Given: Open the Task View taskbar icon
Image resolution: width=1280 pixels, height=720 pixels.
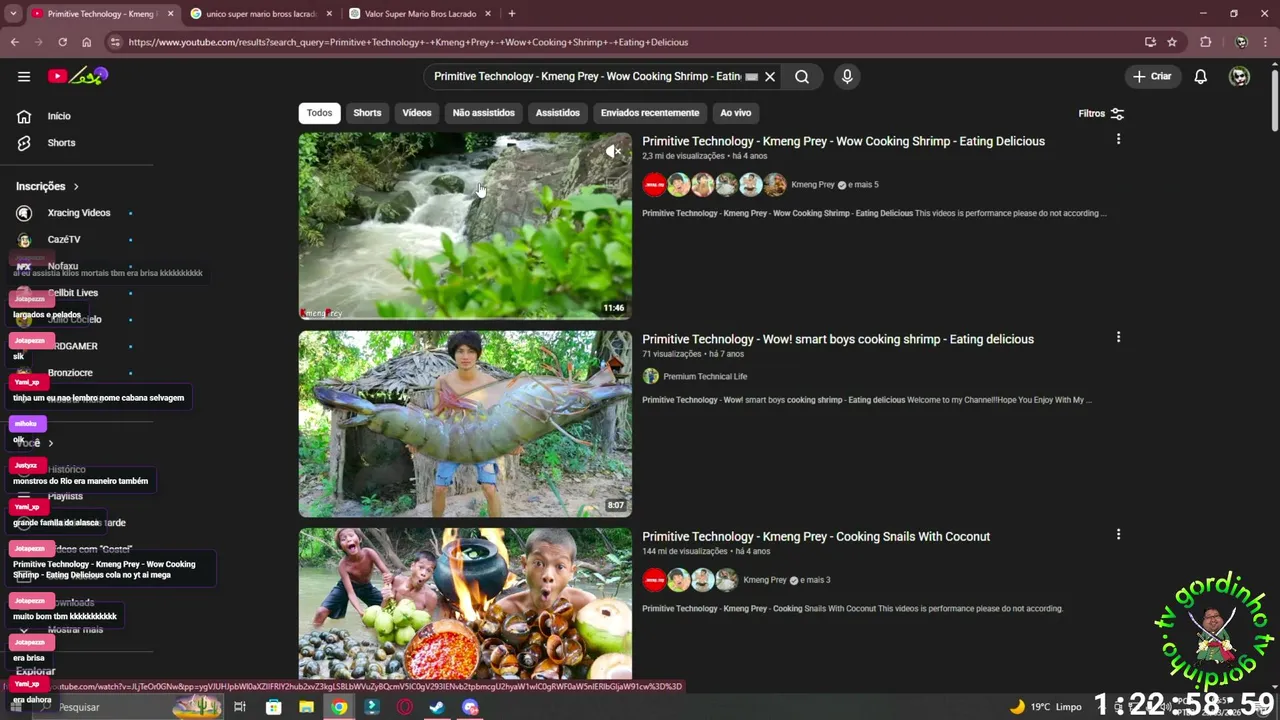Looking at the screenshot, I should pos(240,707).
